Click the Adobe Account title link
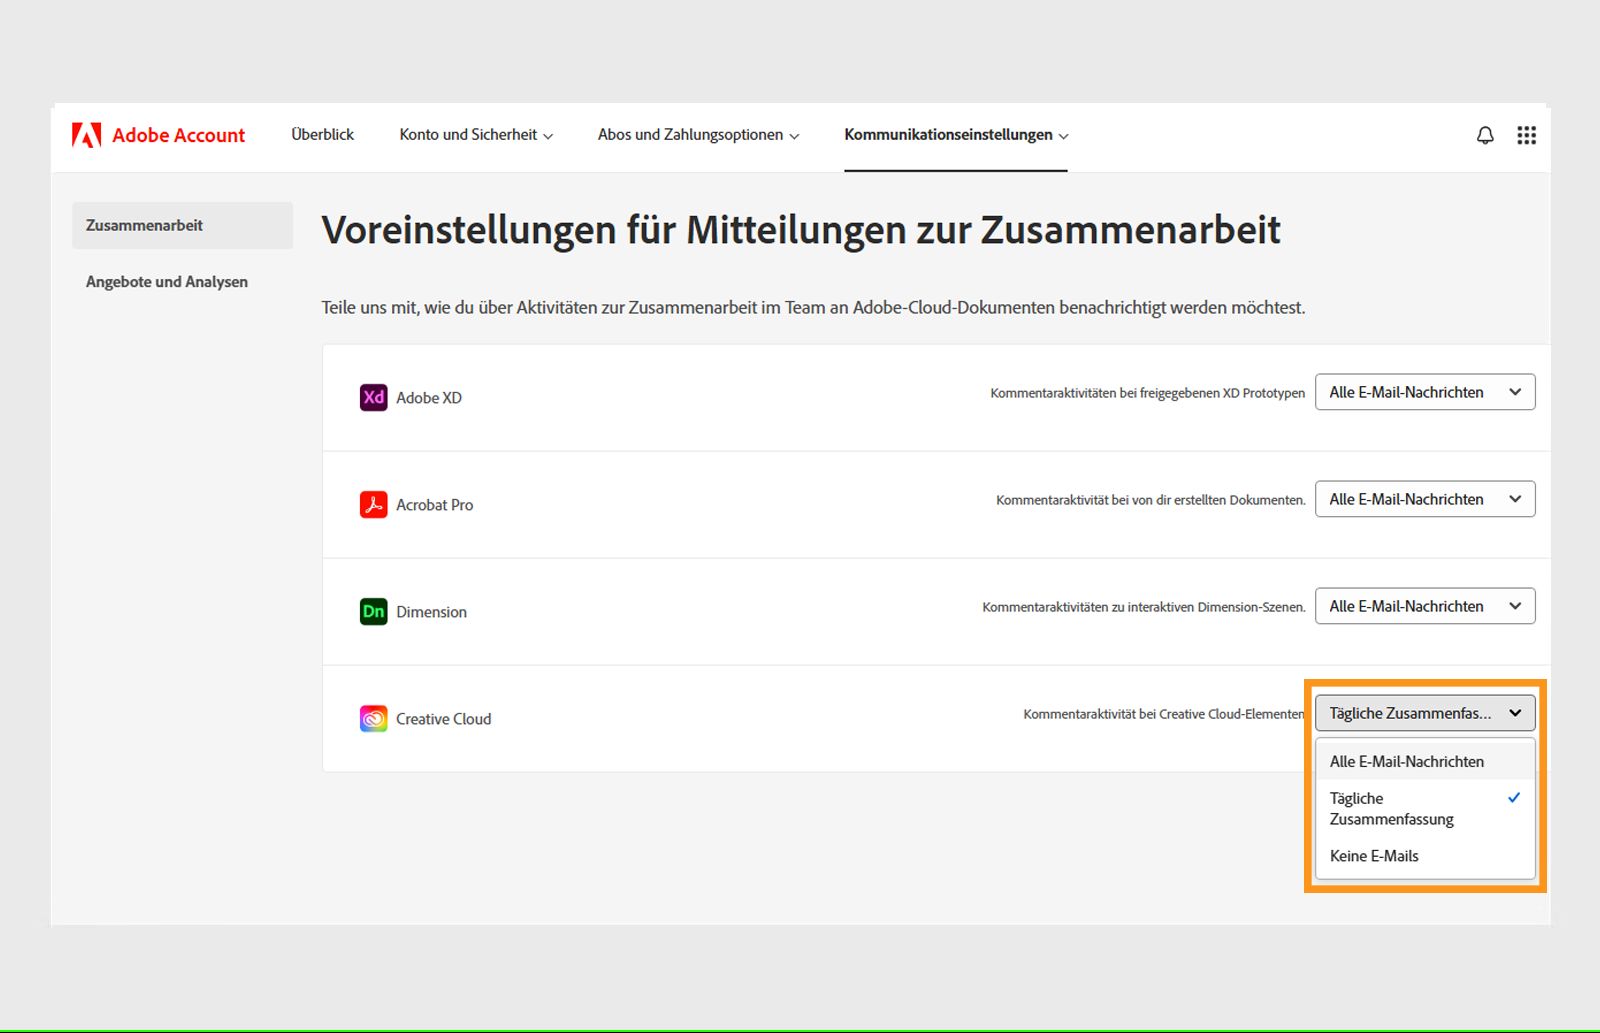The width and height of the screenshot is (1600, 1033). pyautogui.click(x=178, y=135)
